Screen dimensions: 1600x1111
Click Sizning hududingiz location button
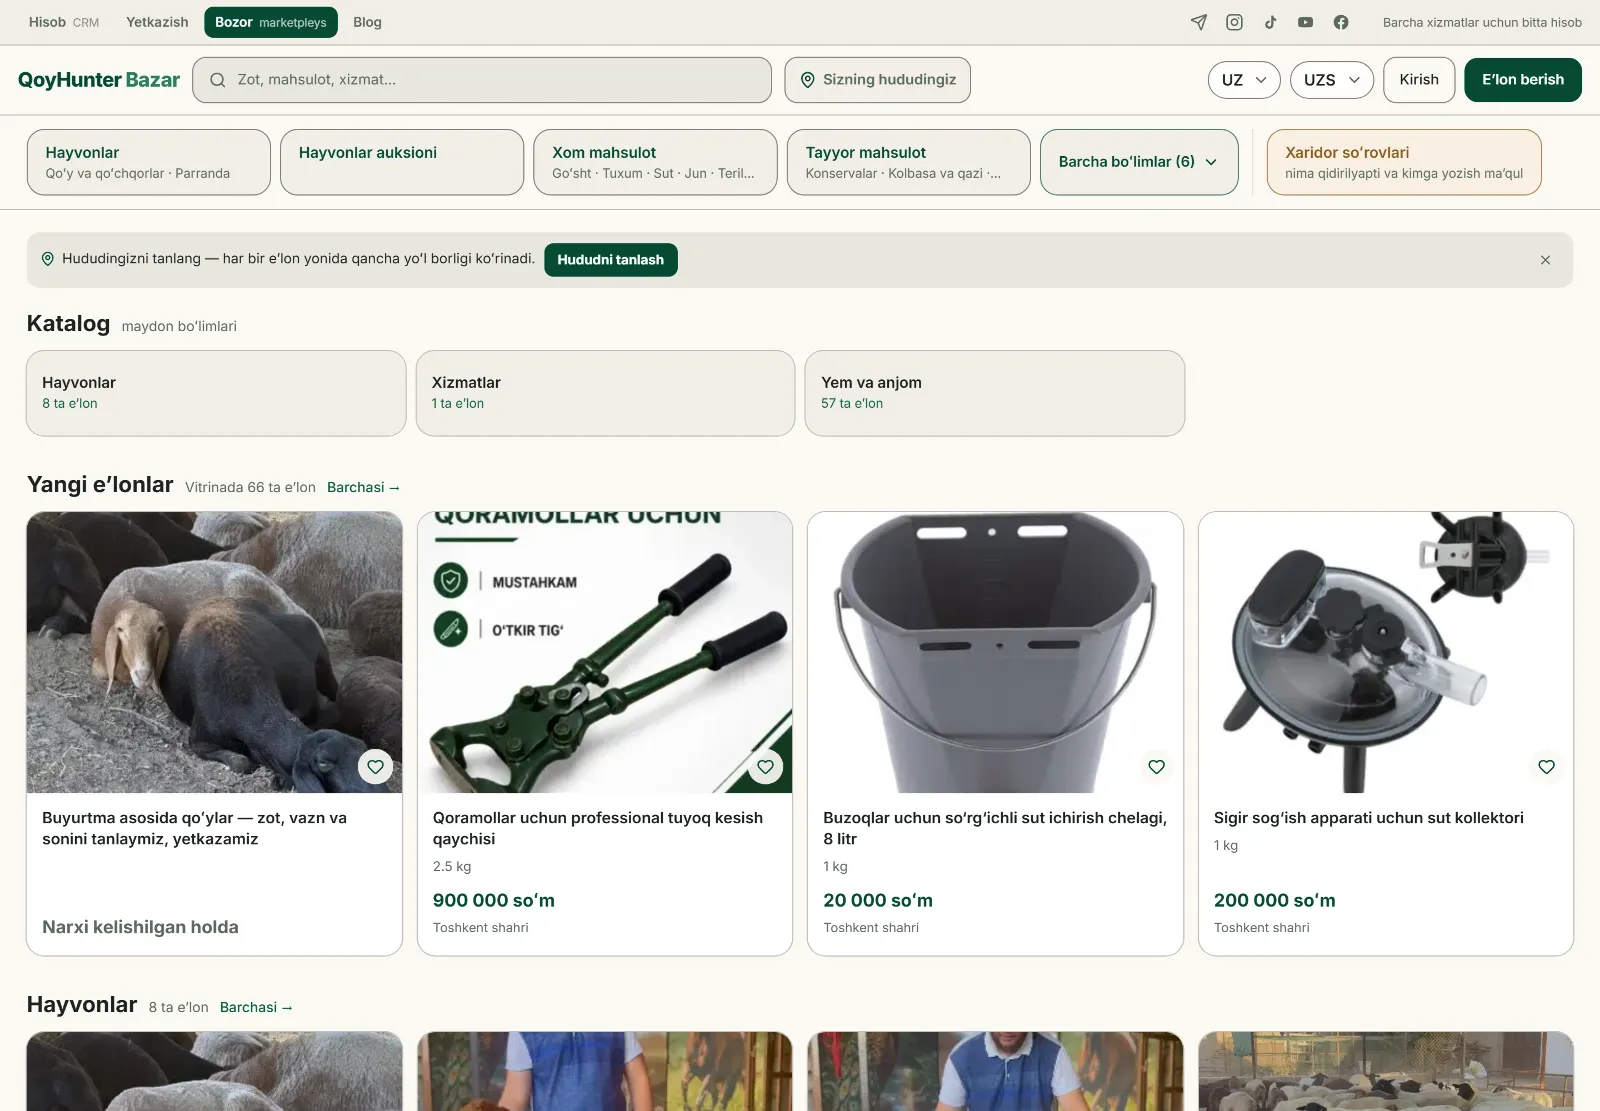click(x=878, y=80)
